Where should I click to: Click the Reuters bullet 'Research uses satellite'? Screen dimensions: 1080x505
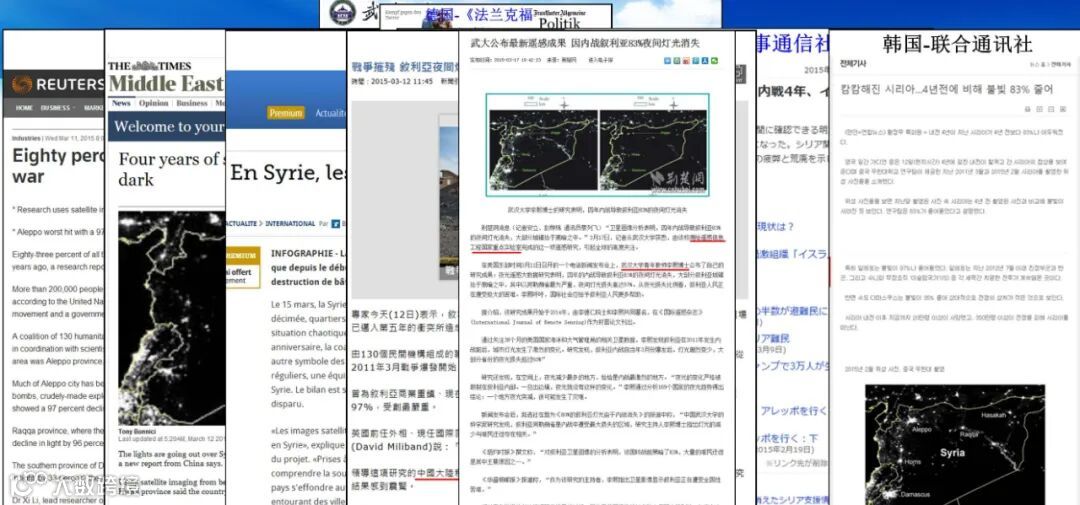pos(59,209)
